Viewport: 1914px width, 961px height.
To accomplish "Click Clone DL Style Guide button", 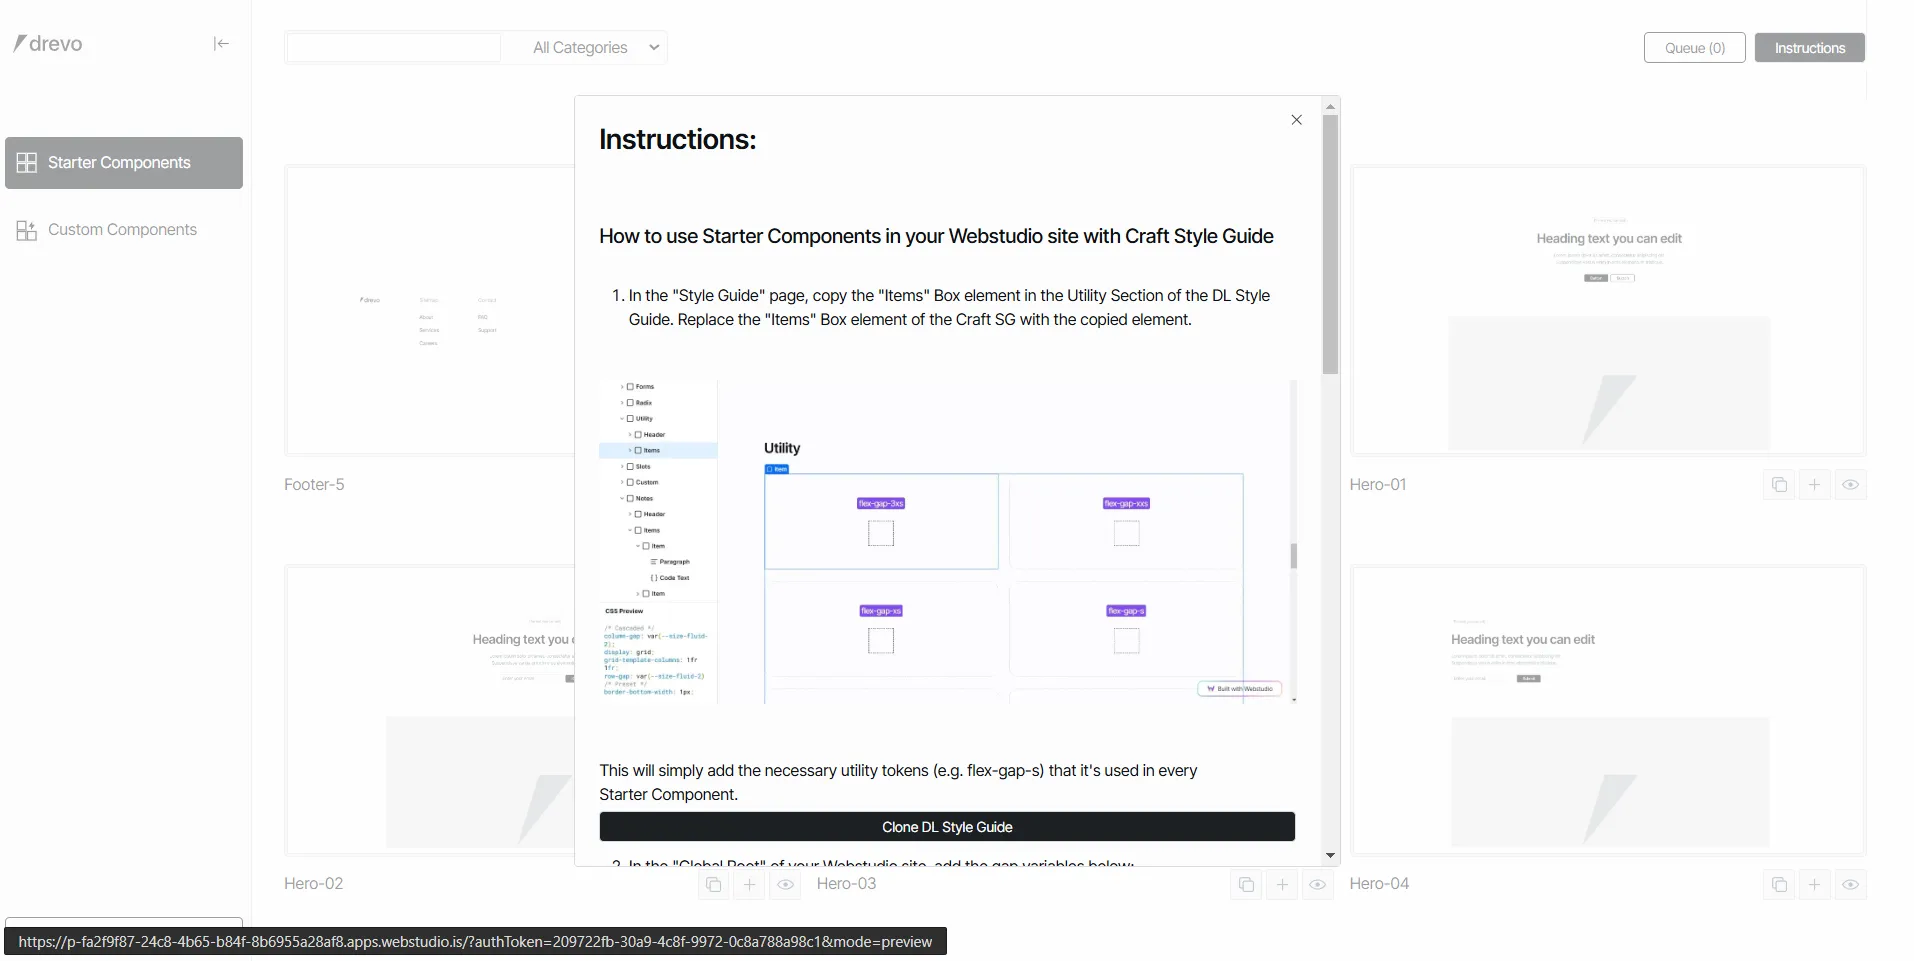I will [947, 827].
